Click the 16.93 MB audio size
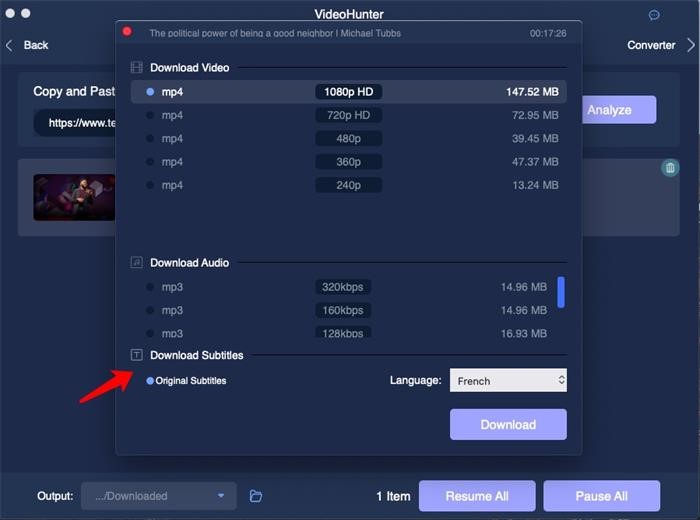The image size is (700, 520). click(524, 333)
